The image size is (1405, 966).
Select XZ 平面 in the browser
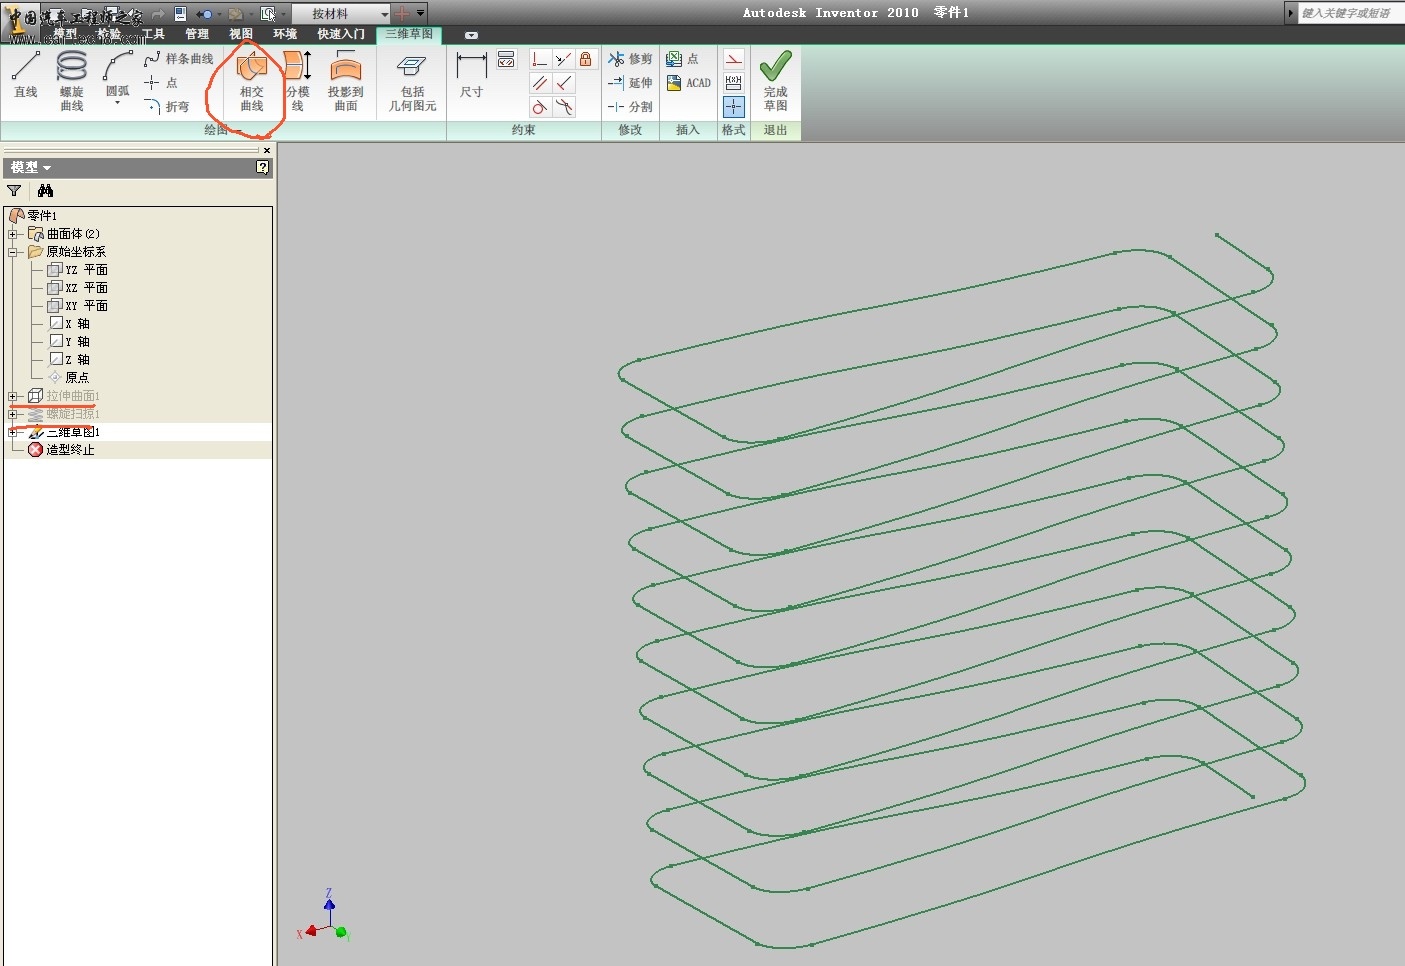pyautogui.click(x=78, y=288)
